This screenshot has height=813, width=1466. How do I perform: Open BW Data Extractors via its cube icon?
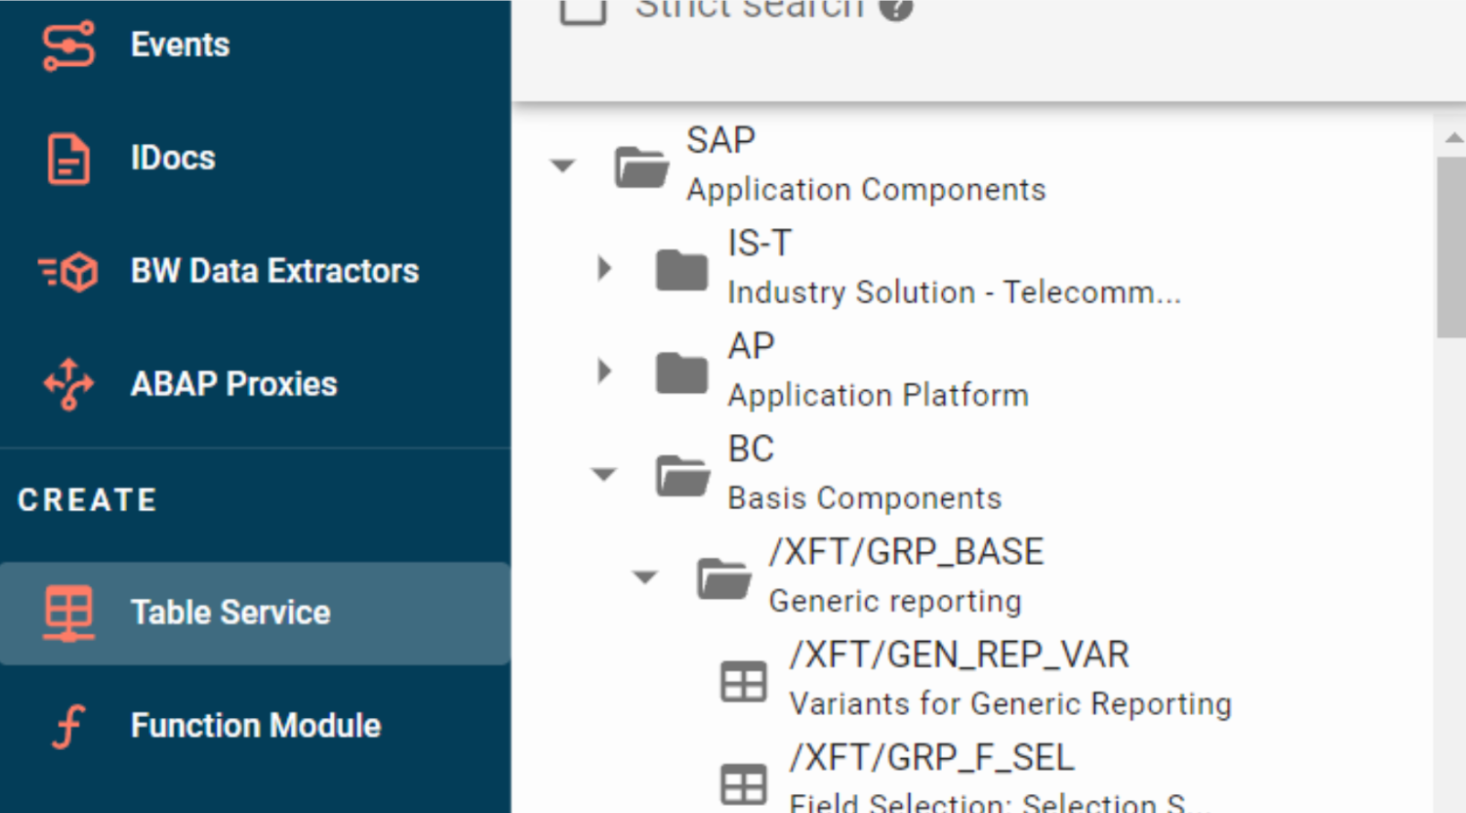click(67, 270)
